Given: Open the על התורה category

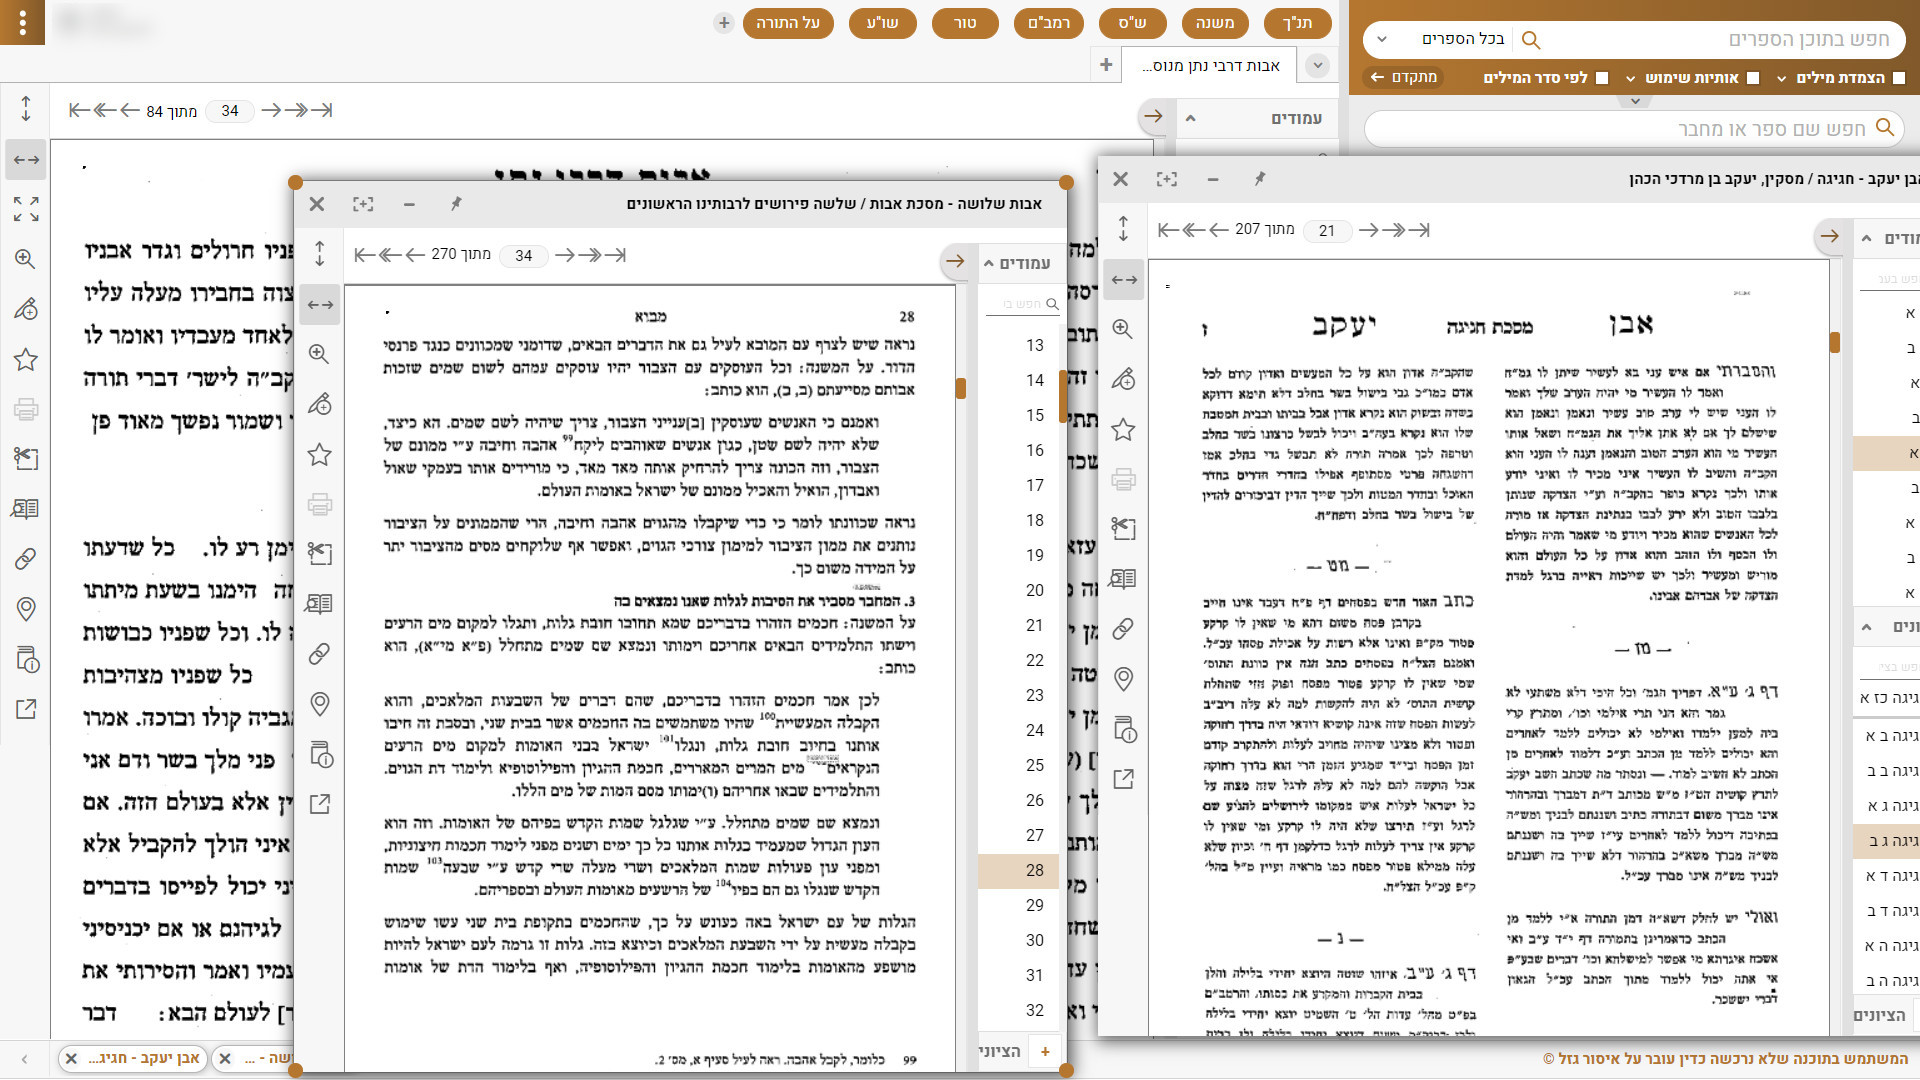Looking at the screenshot, I should click(x=788, y=23).
